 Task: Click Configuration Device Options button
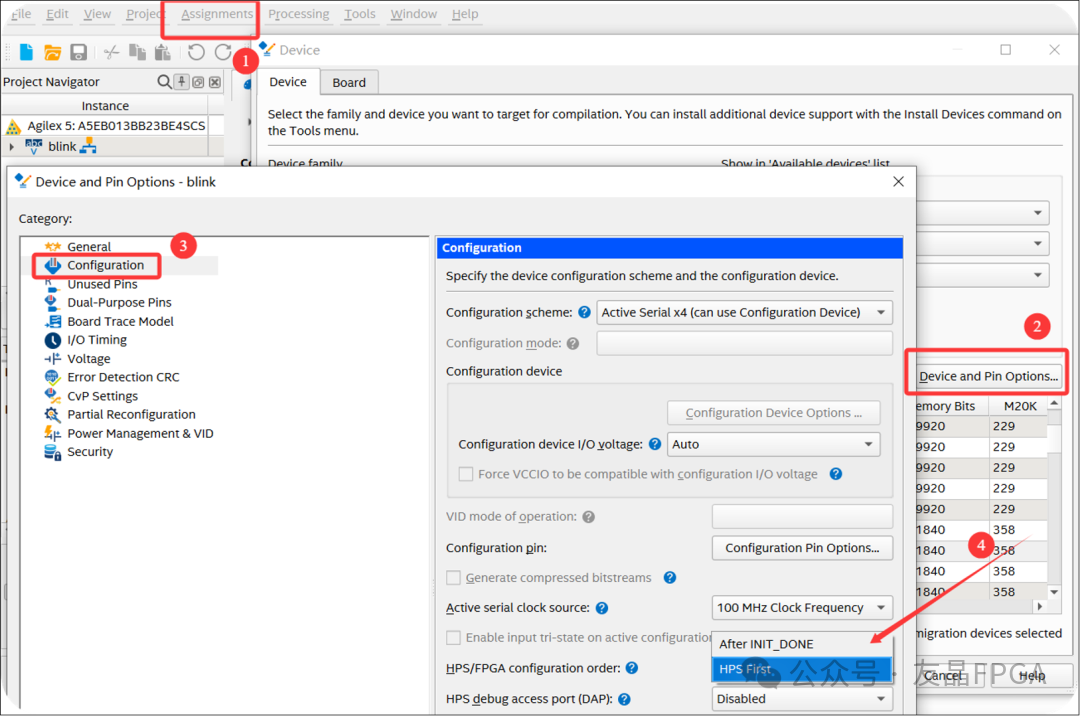[x=773, y=413]
